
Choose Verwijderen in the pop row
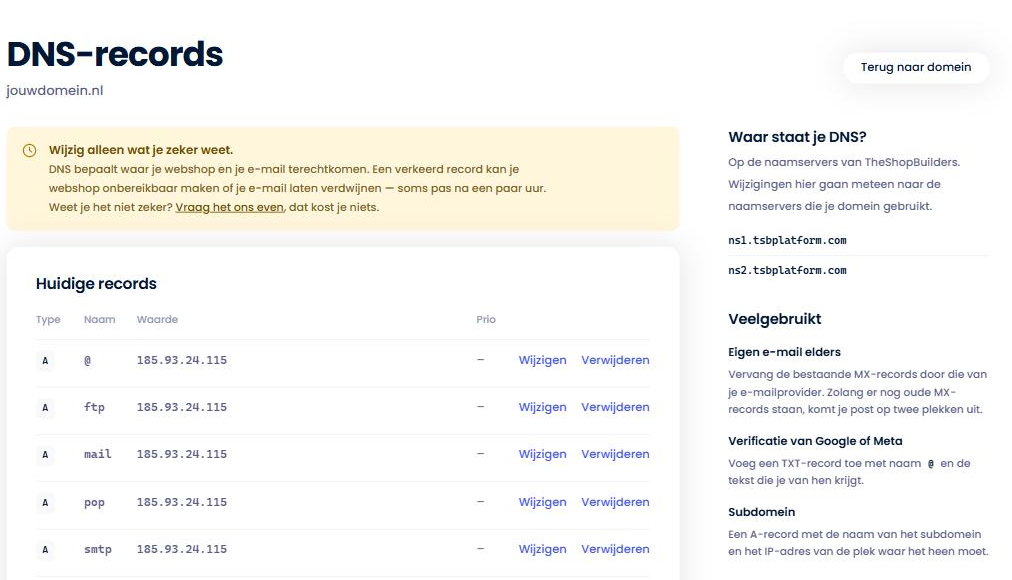pos(615,502)
